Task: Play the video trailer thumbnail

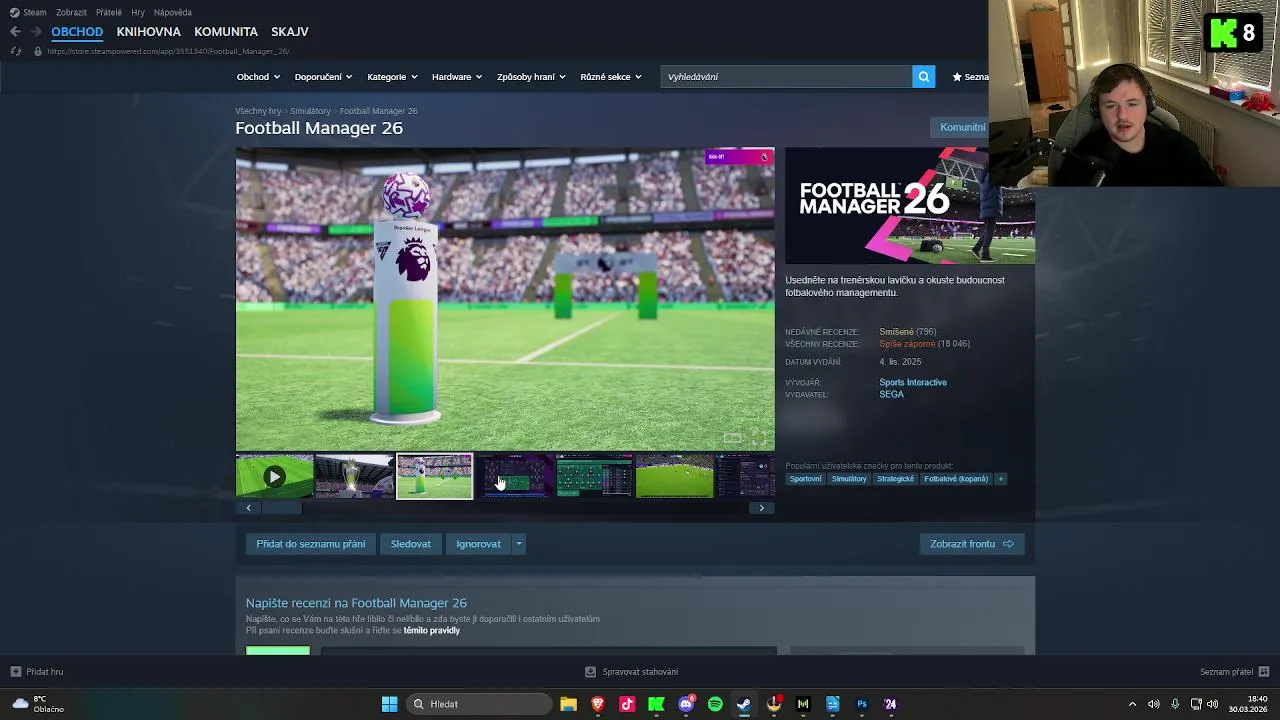Action: (x=274, y=476)
